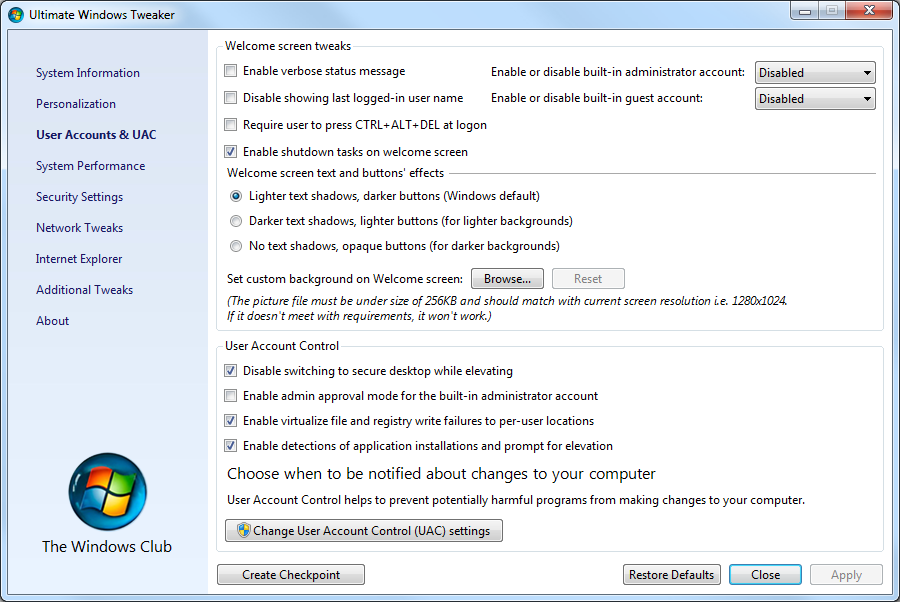The width and height of the screenshot is (900, 602).
Task: Click 'Choose when to be notified' heading
Action: (441, 473)
